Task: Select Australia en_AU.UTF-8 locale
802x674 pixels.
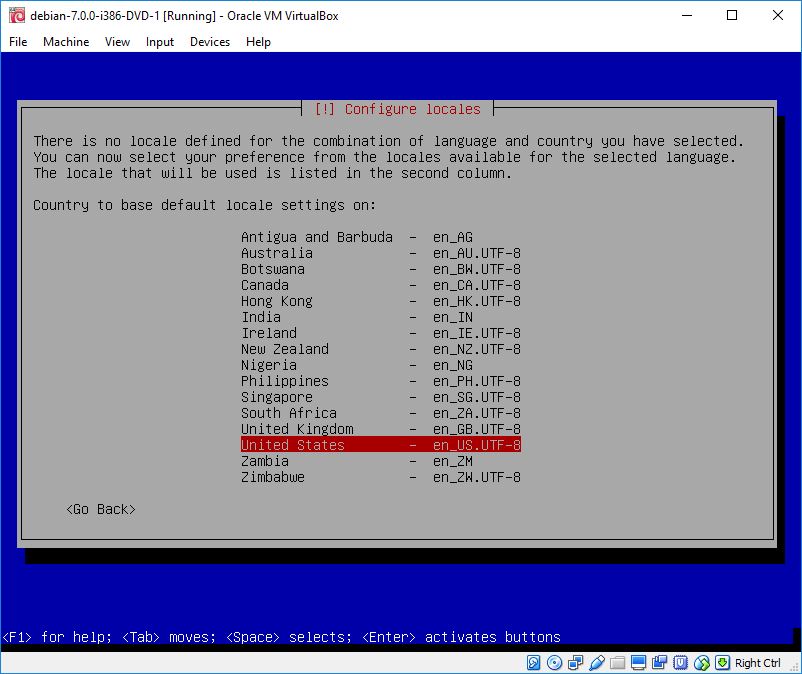Action: point(381,253)
